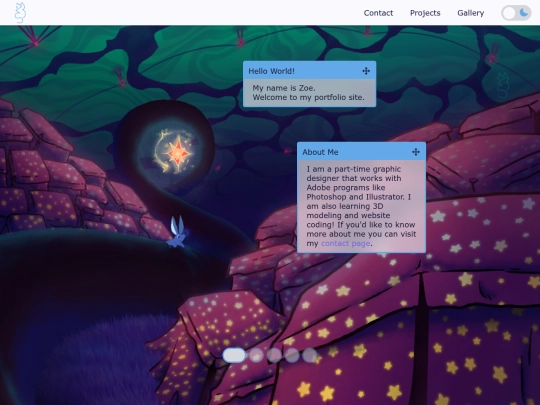This screenshot has width=540, height=405.
Task: Click the blue rabbit character
Action: tap(177, 231)
